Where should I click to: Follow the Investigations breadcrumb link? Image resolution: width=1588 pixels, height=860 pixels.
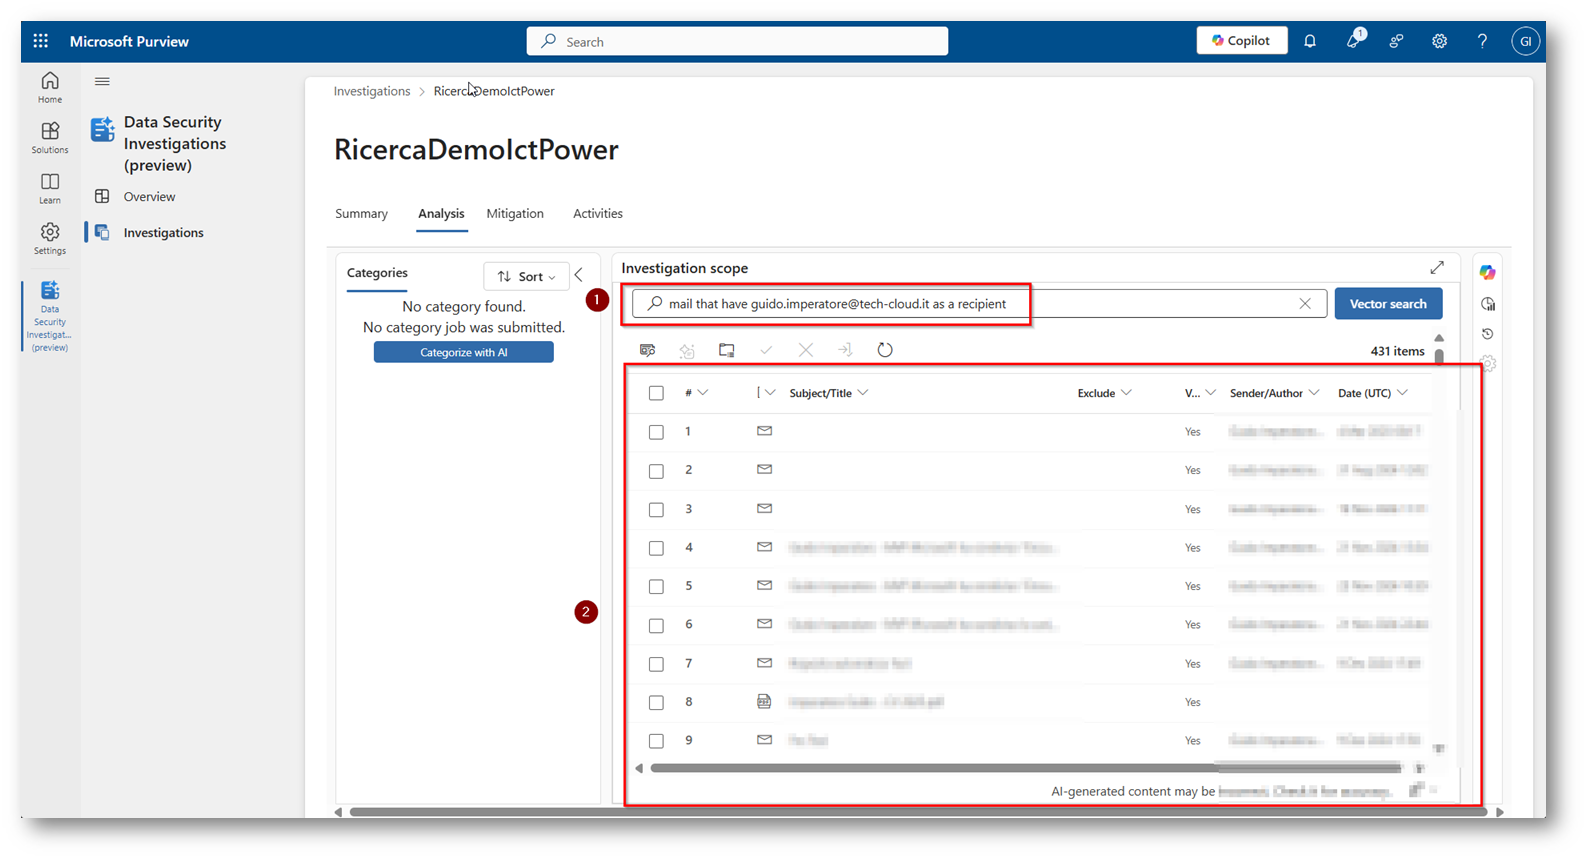(372, 91)
